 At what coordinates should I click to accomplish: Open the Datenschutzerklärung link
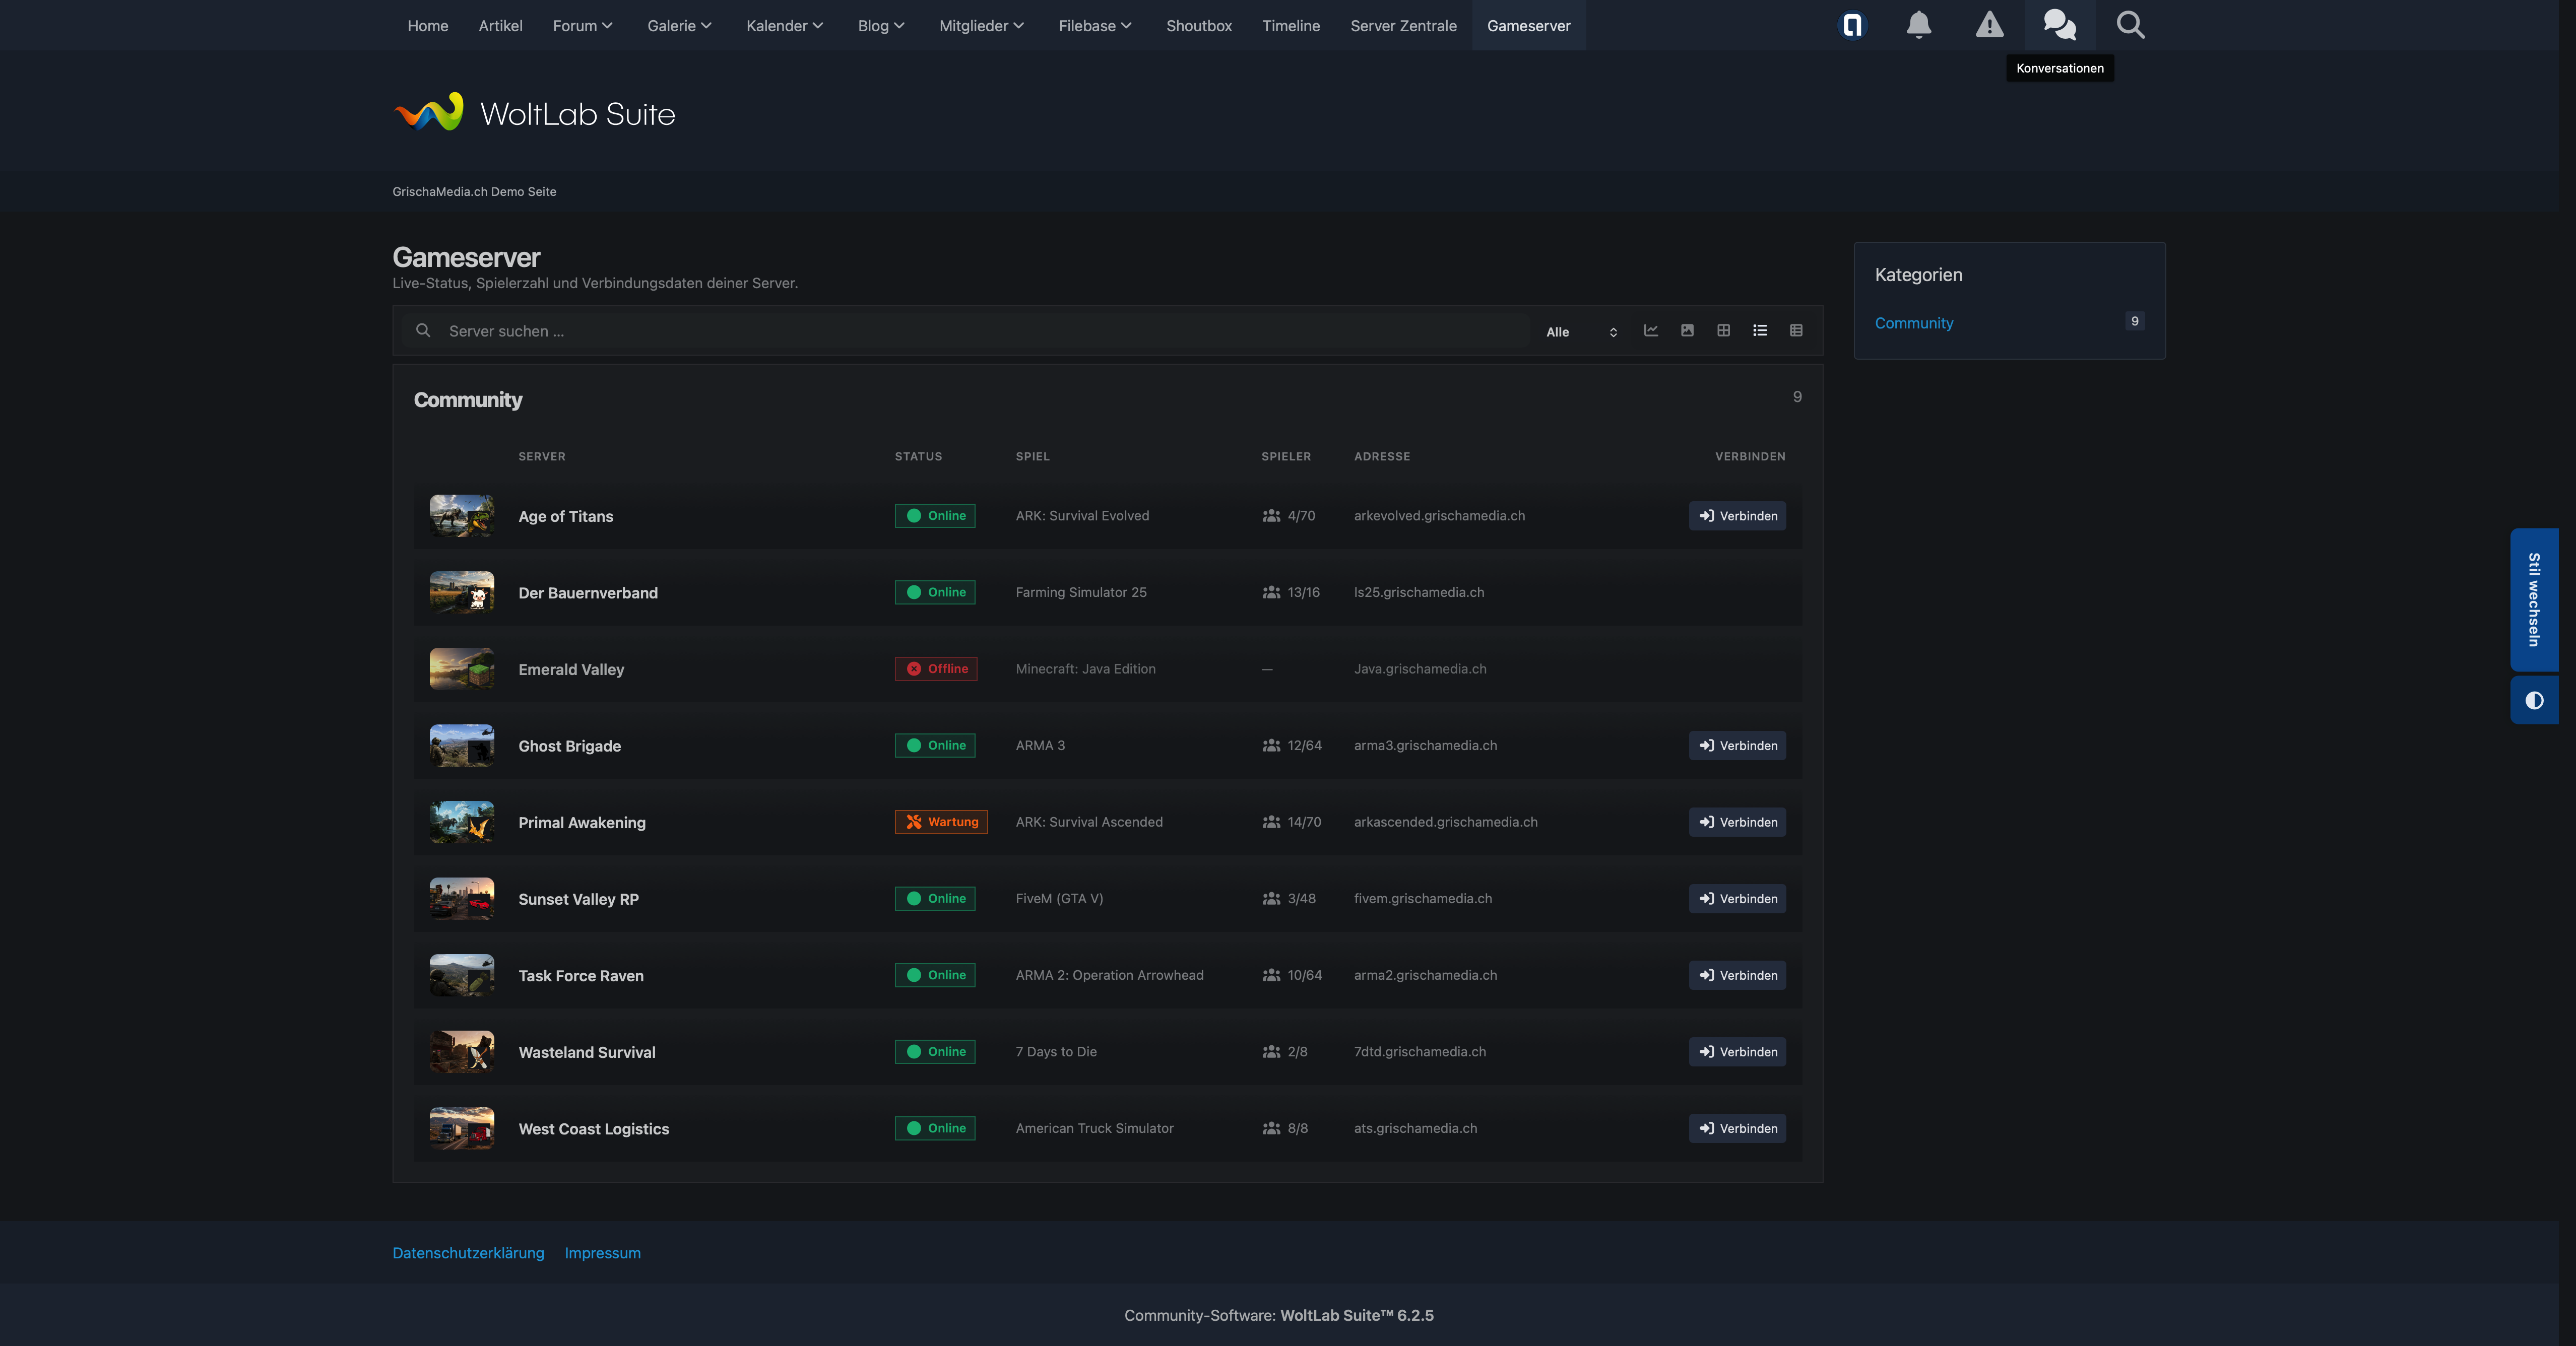tap(468, 1253)
